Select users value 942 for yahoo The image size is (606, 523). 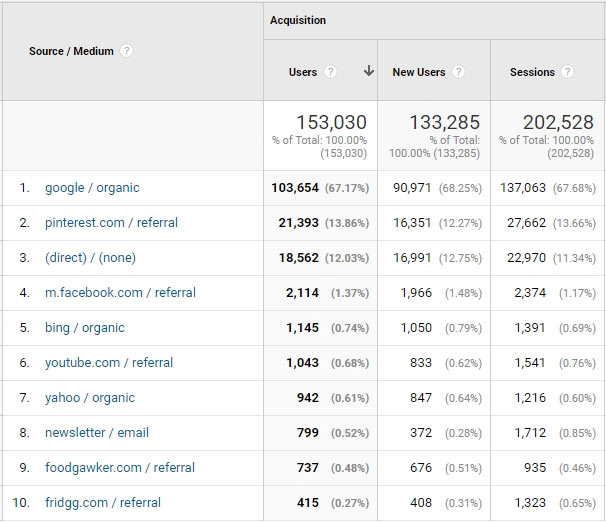point(308,398)
